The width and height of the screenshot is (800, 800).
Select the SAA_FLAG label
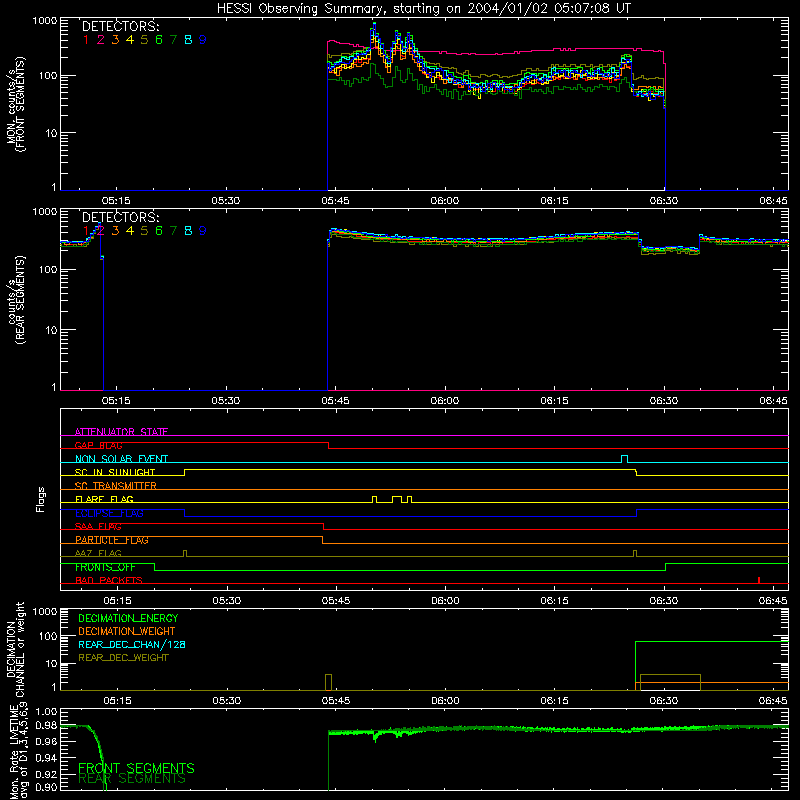coord(98,526)
